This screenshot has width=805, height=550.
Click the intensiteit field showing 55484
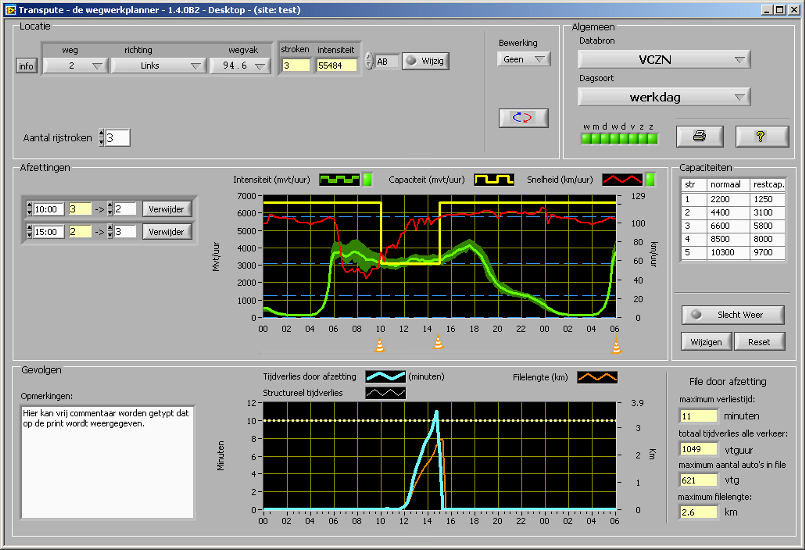337,65
